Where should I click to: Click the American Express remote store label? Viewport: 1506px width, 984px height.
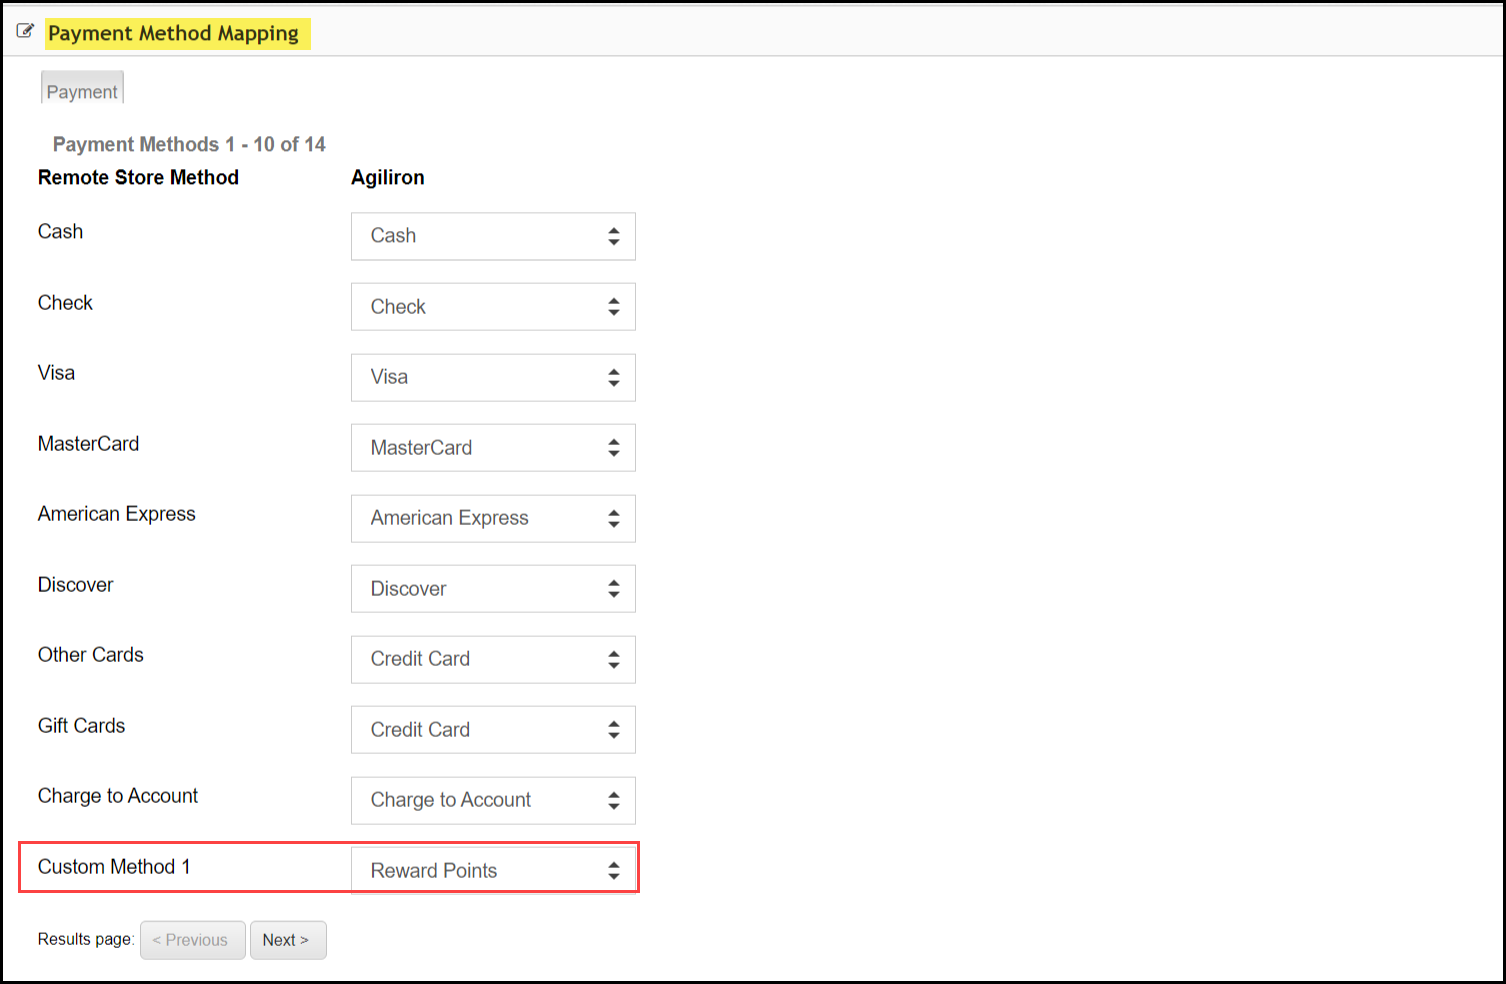117,513
